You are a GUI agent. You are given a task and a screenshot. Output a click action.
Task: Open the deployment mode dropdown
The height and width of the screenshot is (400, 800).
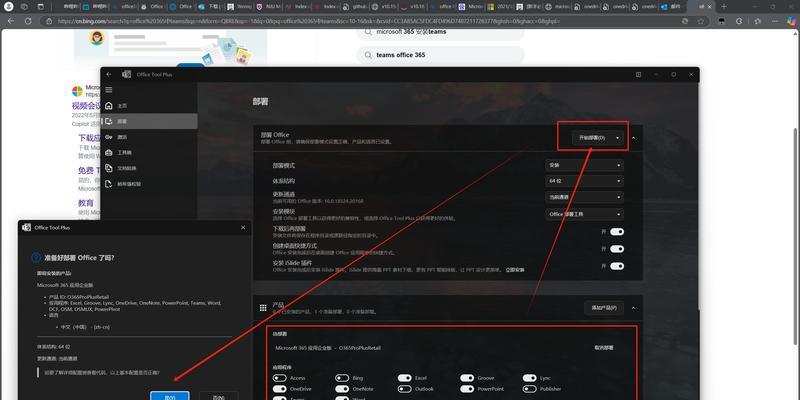(584, 165)
